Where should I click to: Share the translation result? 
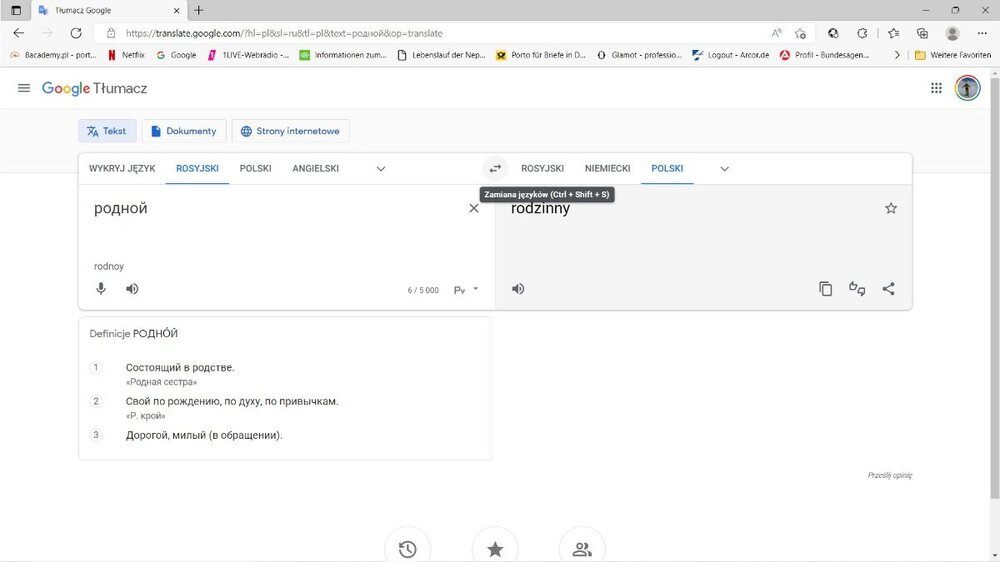click(888, 289)
